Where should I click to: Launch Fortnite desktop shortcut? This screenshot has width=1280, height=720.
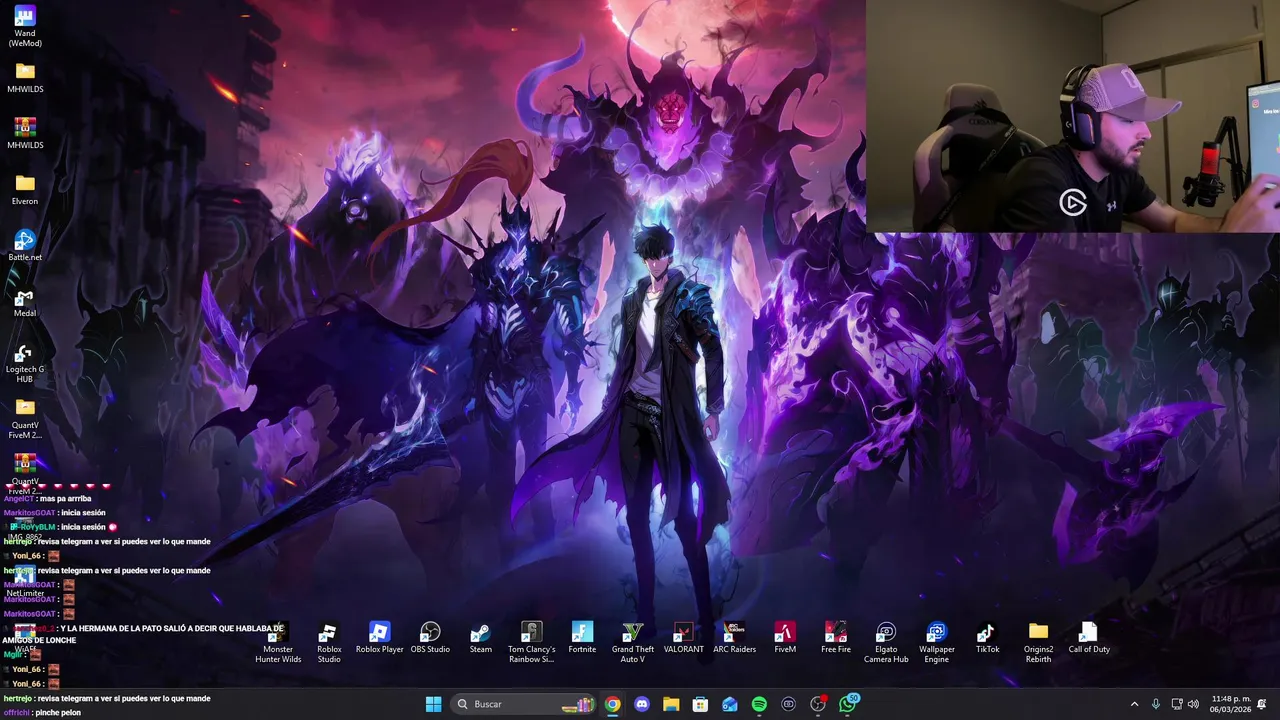[x=582, y=637]
